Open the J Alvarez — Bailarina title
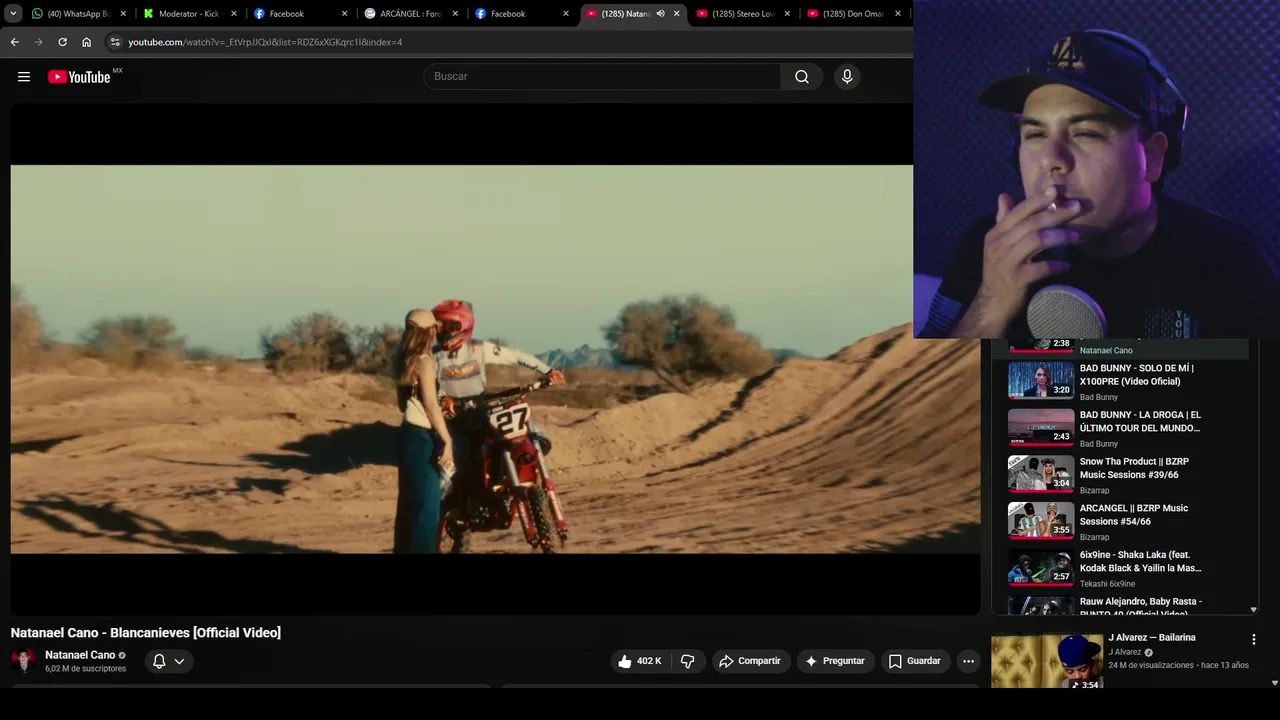 pos(1152,638)
